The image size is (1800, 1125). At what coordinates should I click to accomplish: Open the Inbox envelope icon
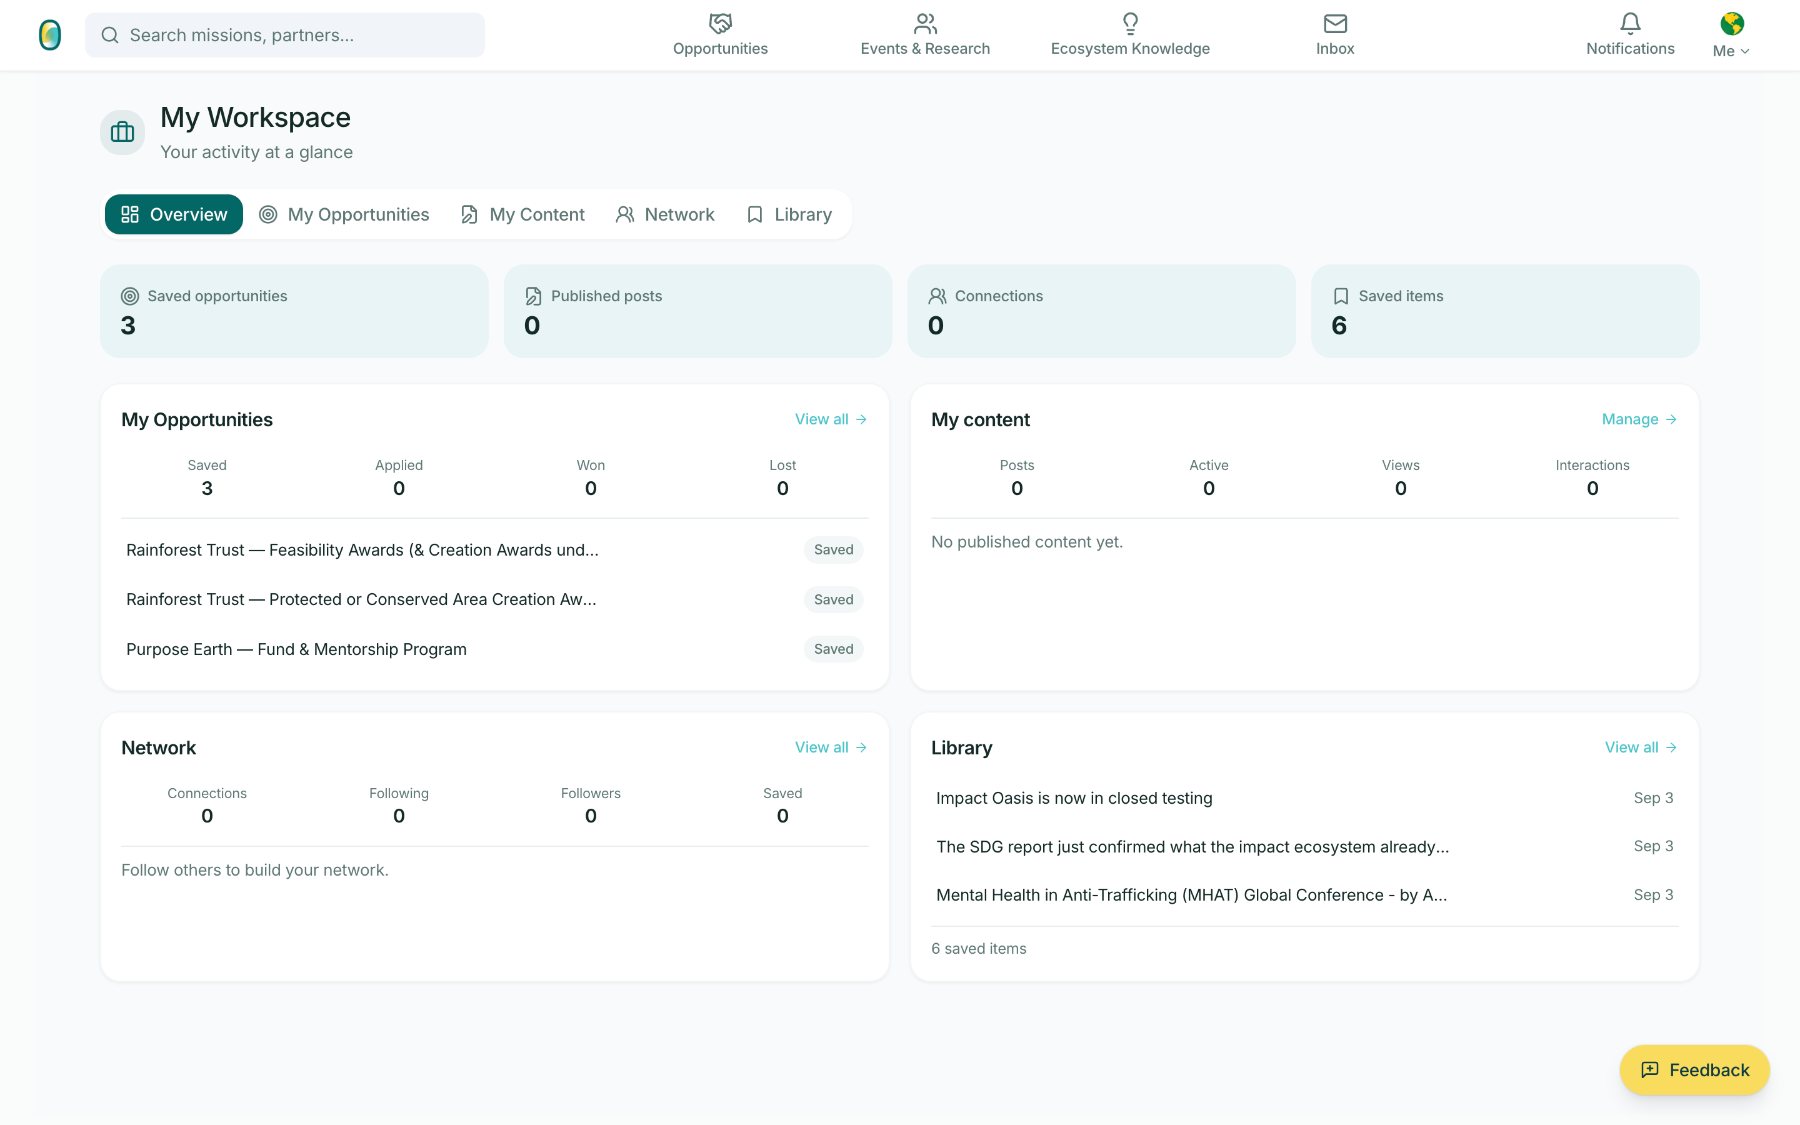pos(1335,23)
